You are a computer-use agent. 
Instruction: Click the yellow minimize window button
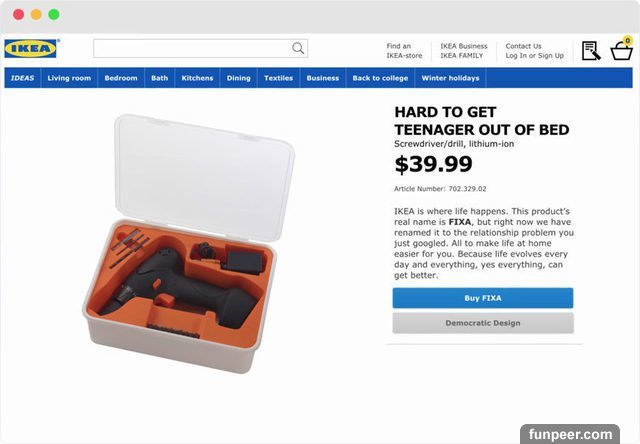click(36, 15)
